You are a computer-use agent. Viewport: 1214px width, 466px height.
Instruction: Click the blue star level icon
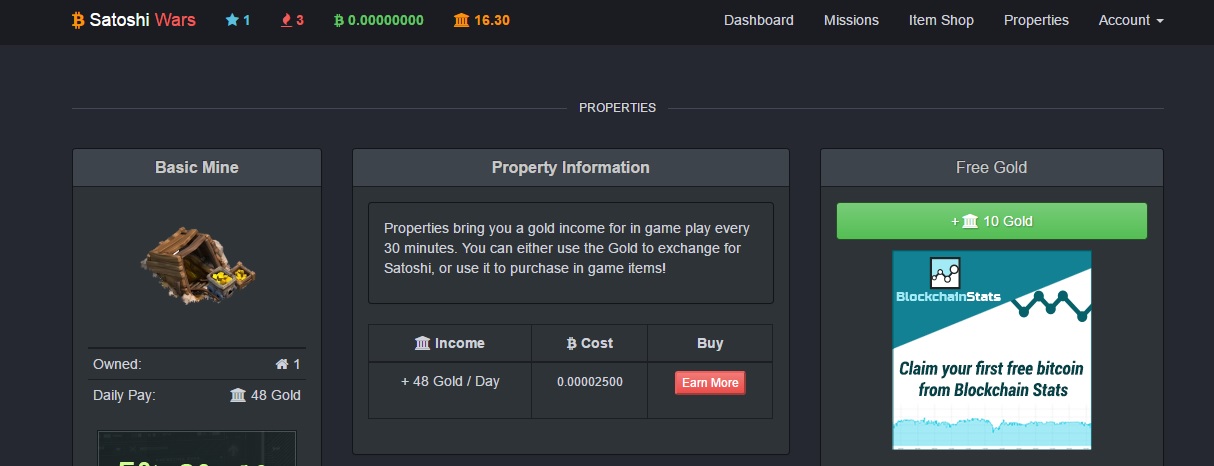tap(233, 20)
